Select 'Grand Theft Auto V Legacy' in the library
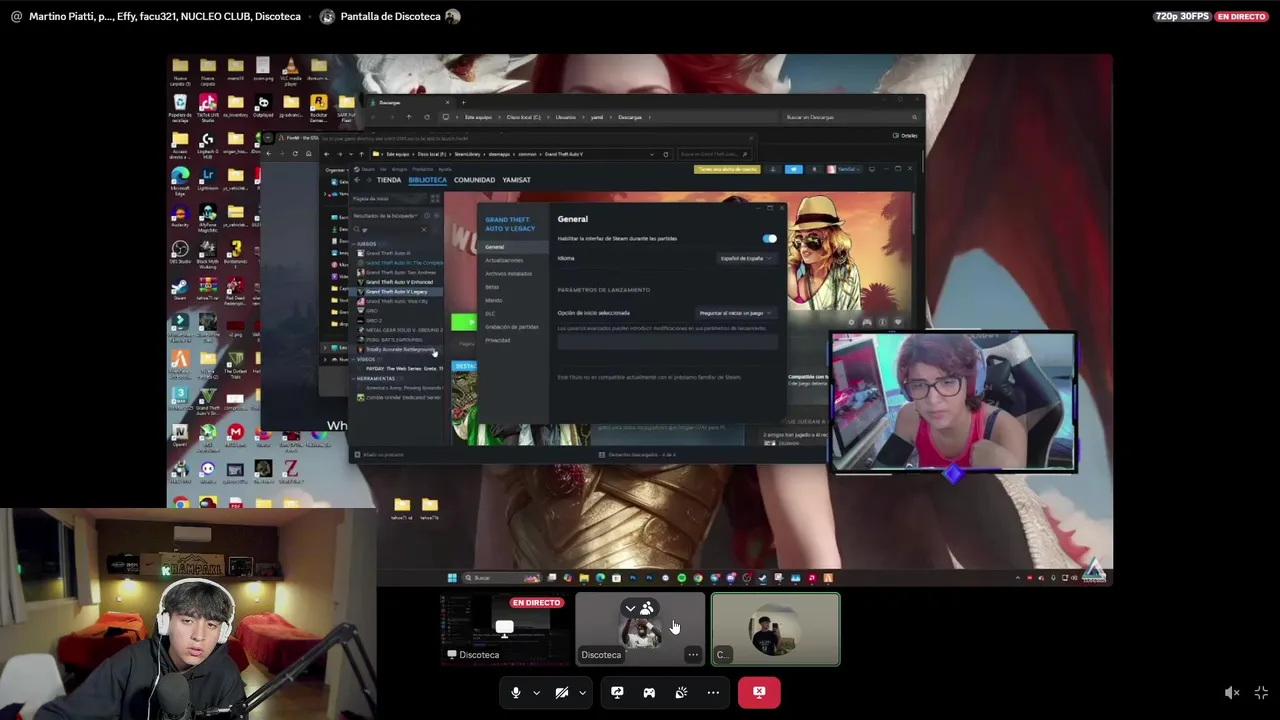1280x720 pixels. click(397, 292)
